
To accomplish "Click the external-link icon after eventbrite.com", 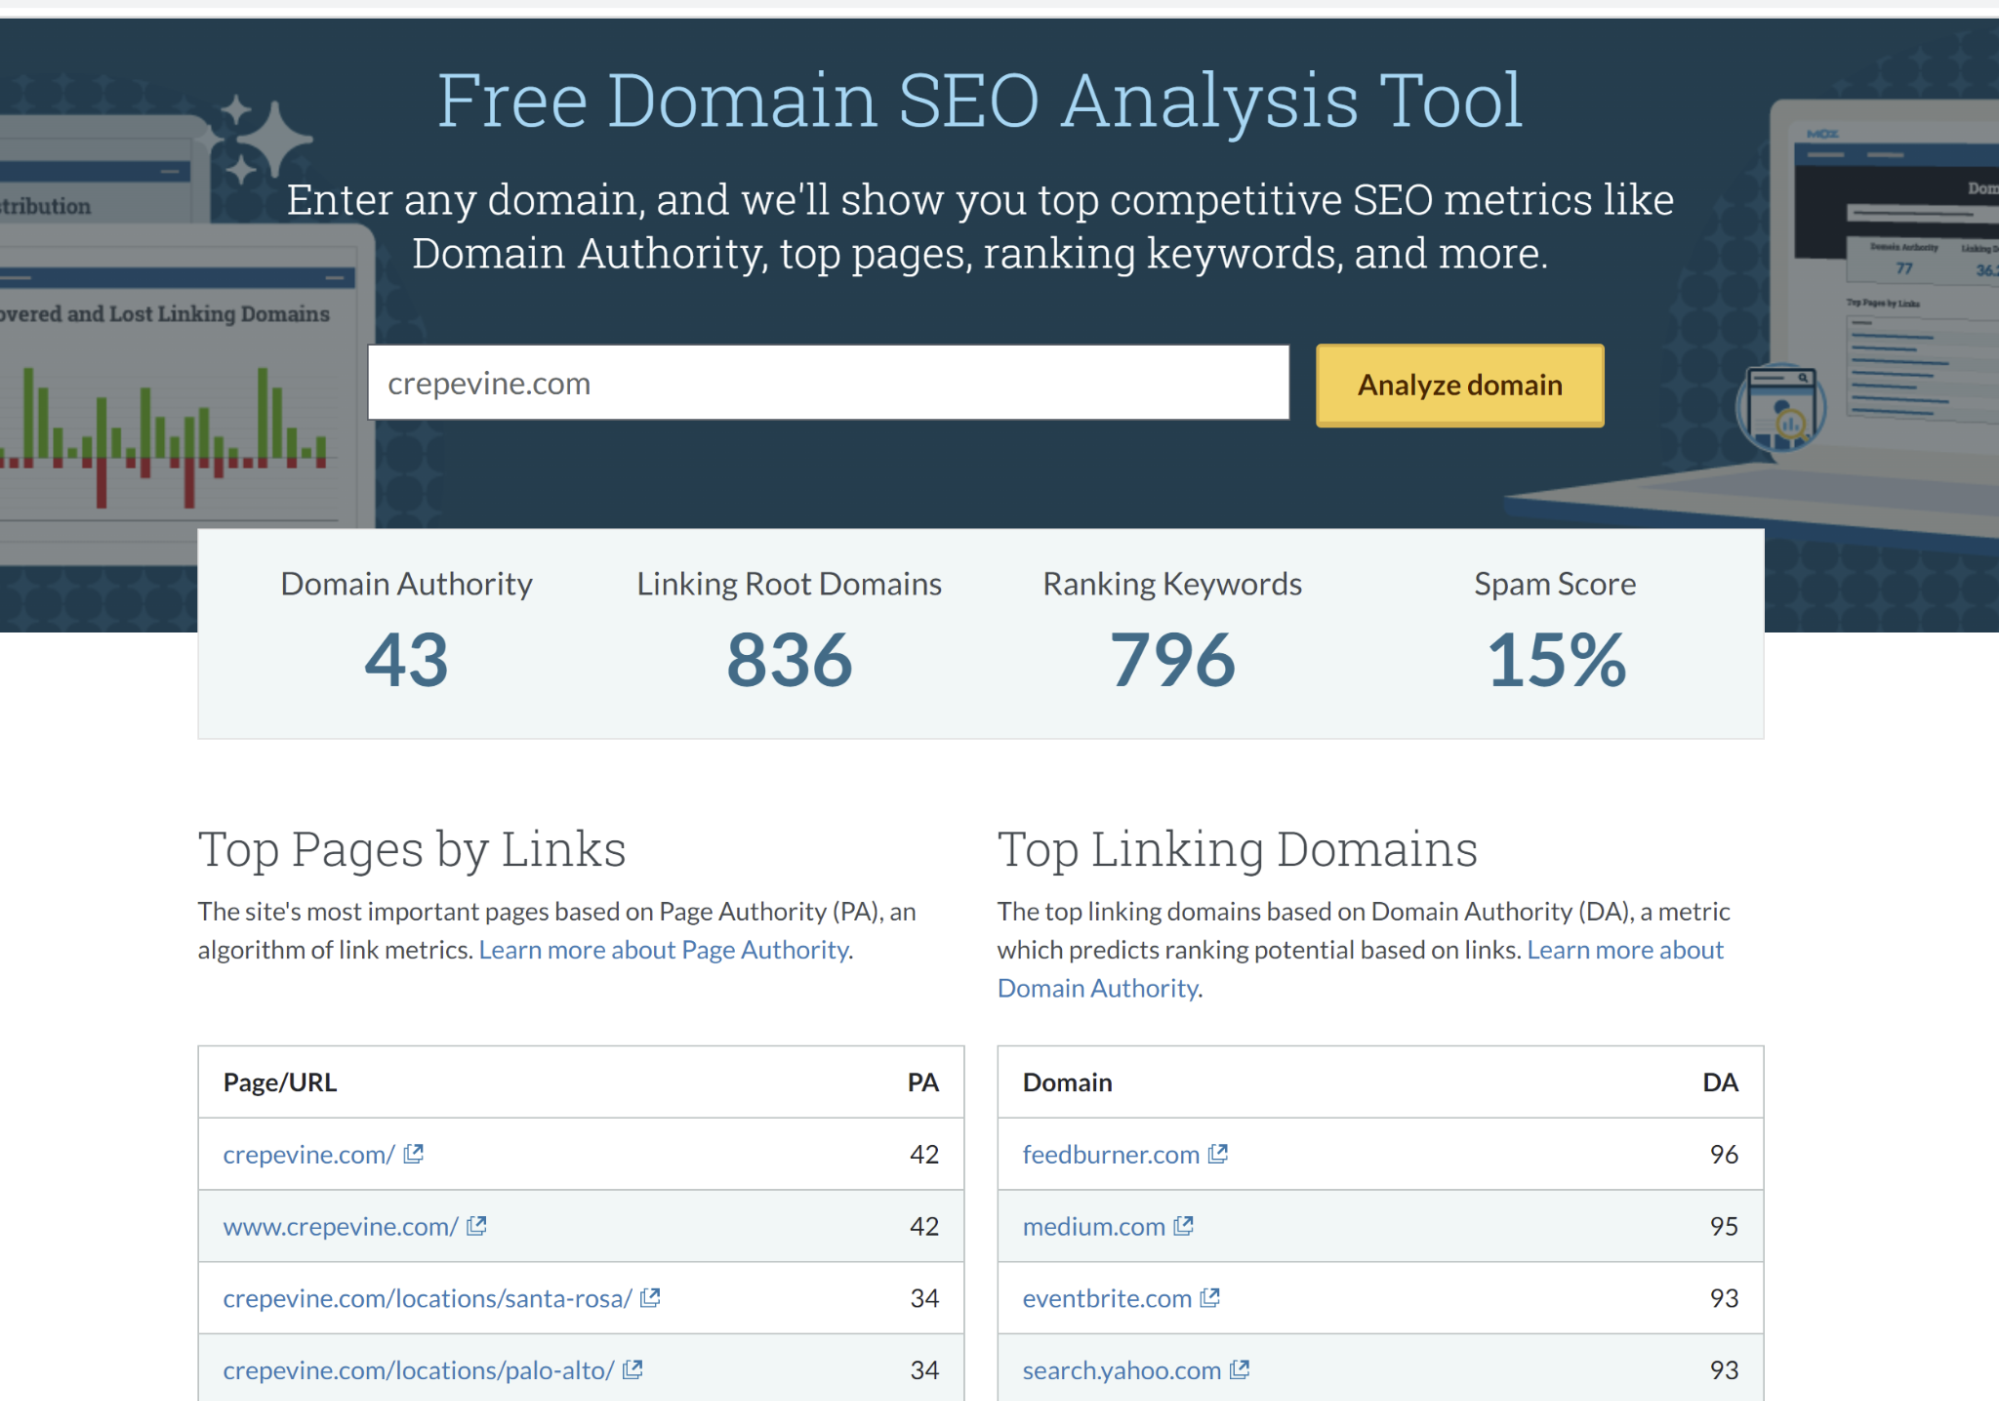I will coord(1210,1298).
